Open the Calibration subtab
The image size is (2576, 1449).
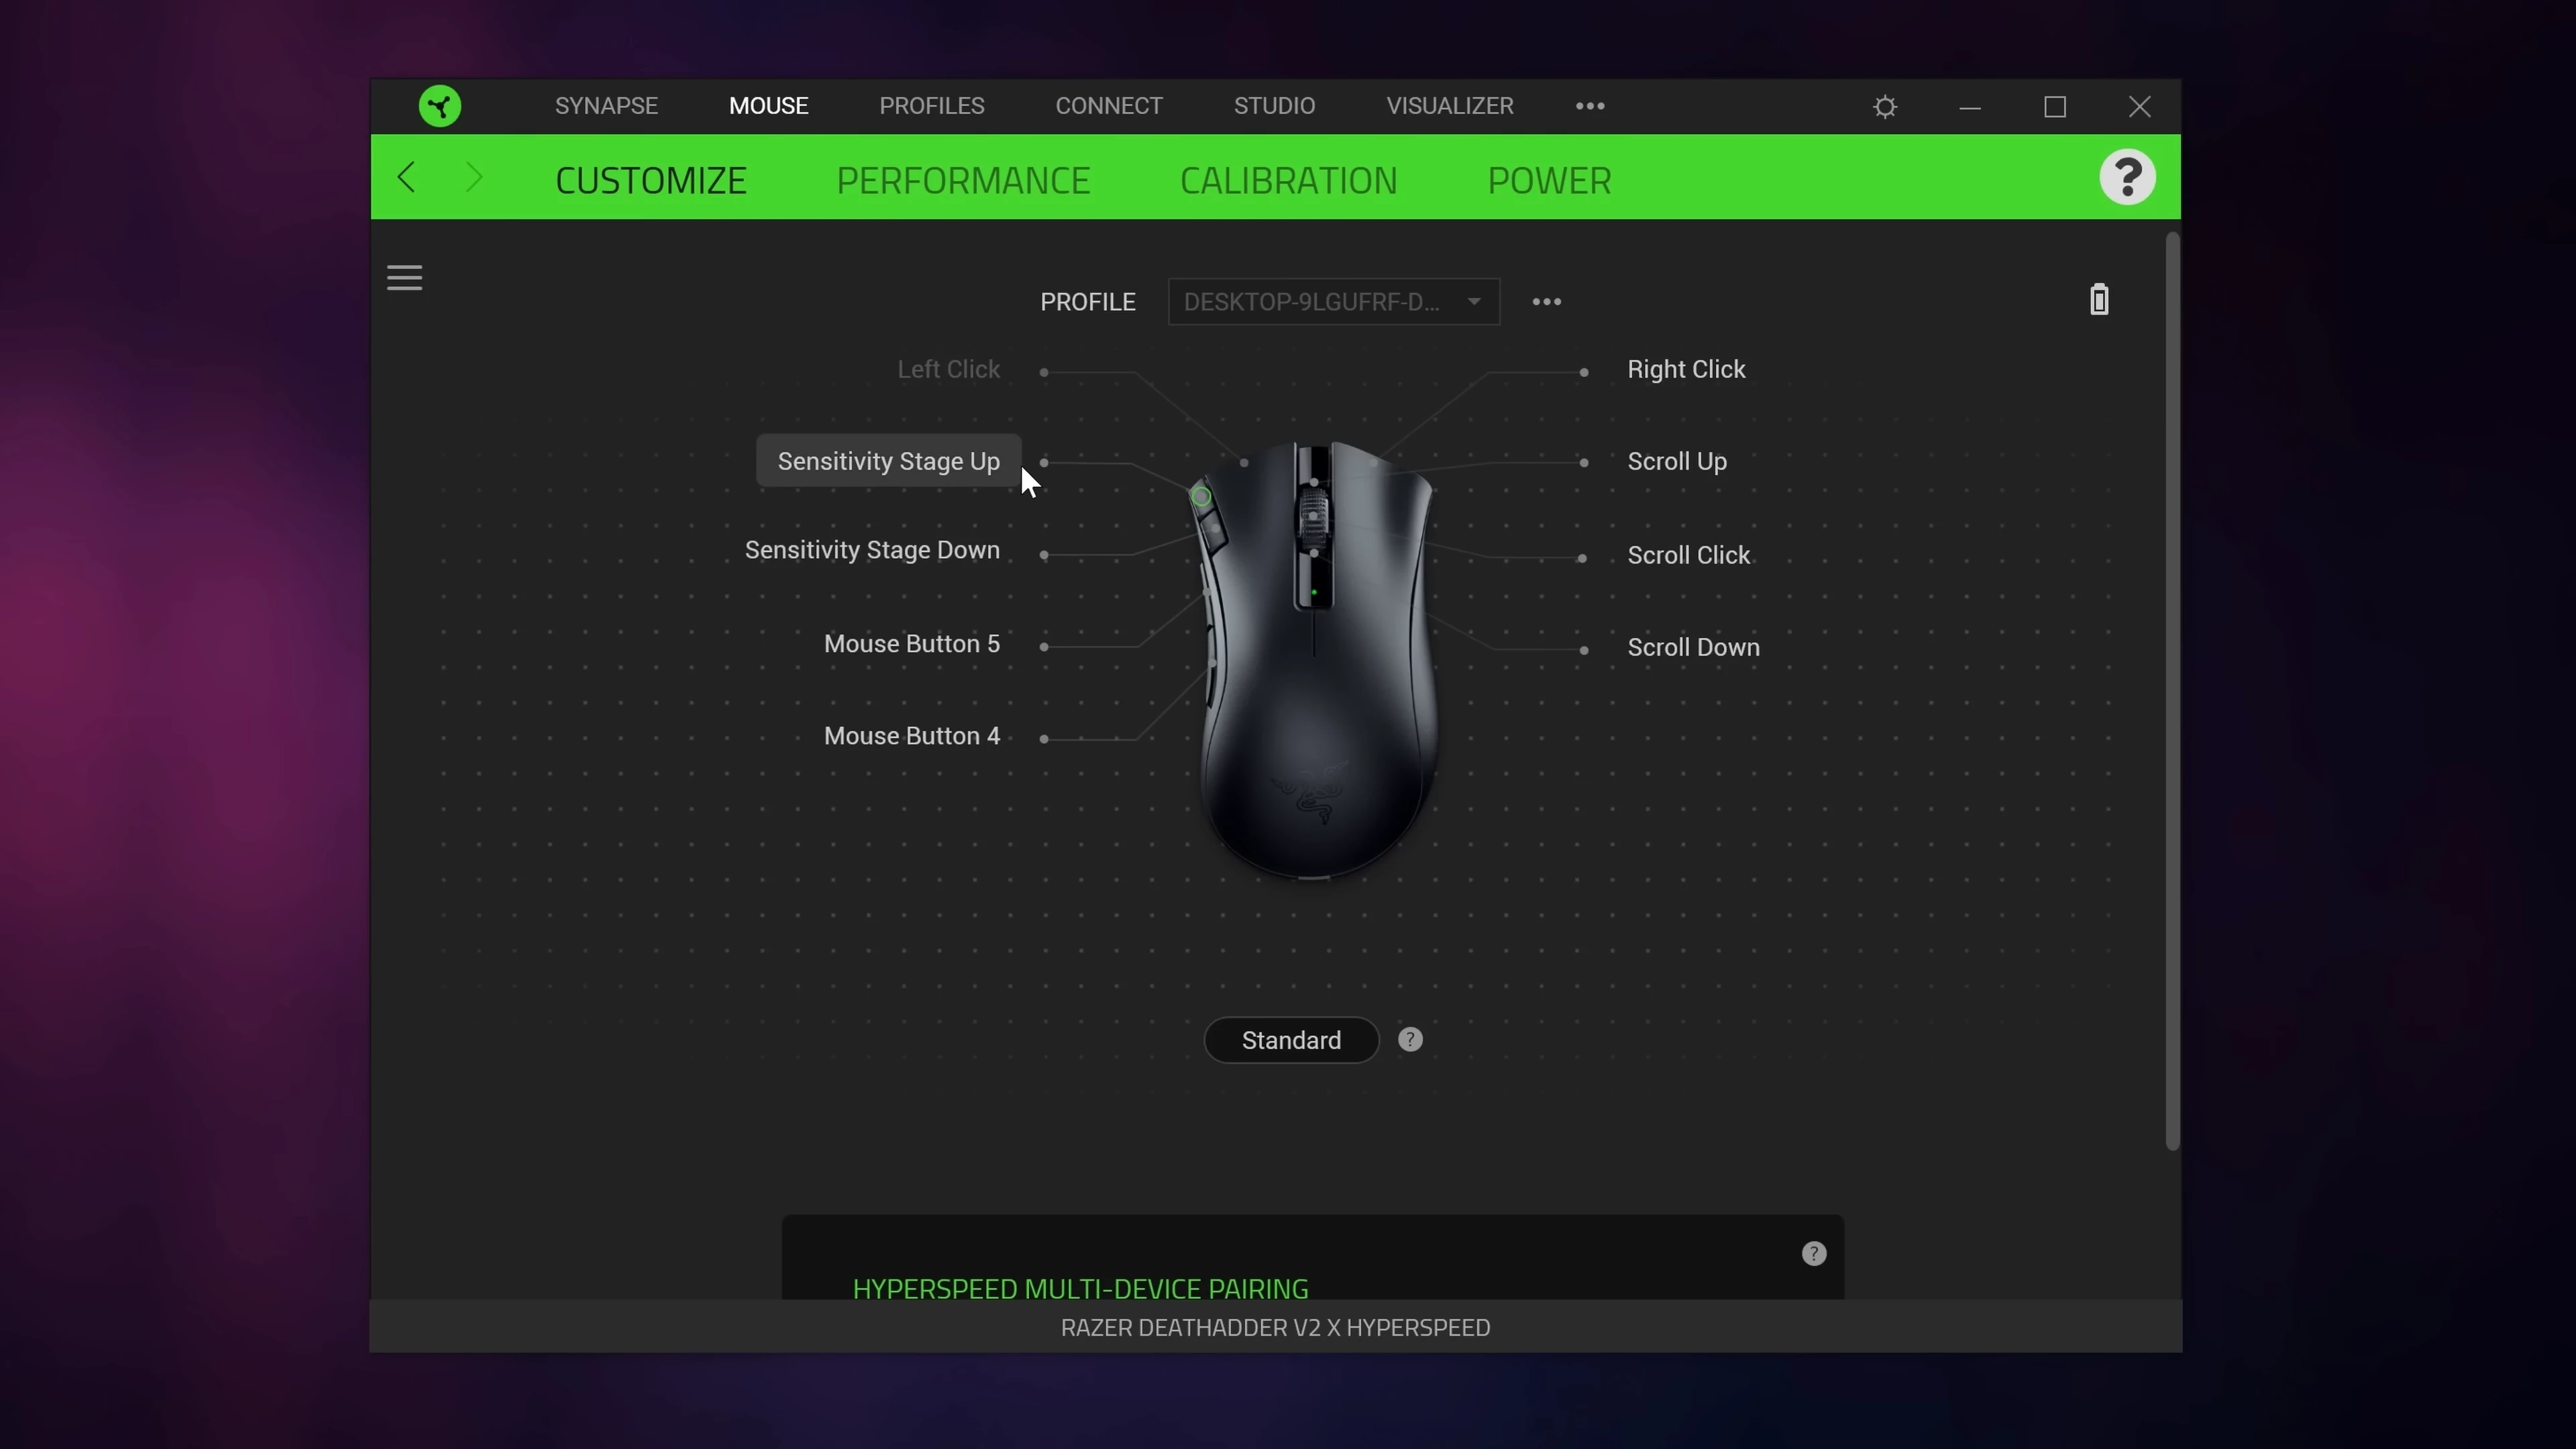tap(1288, 181)
